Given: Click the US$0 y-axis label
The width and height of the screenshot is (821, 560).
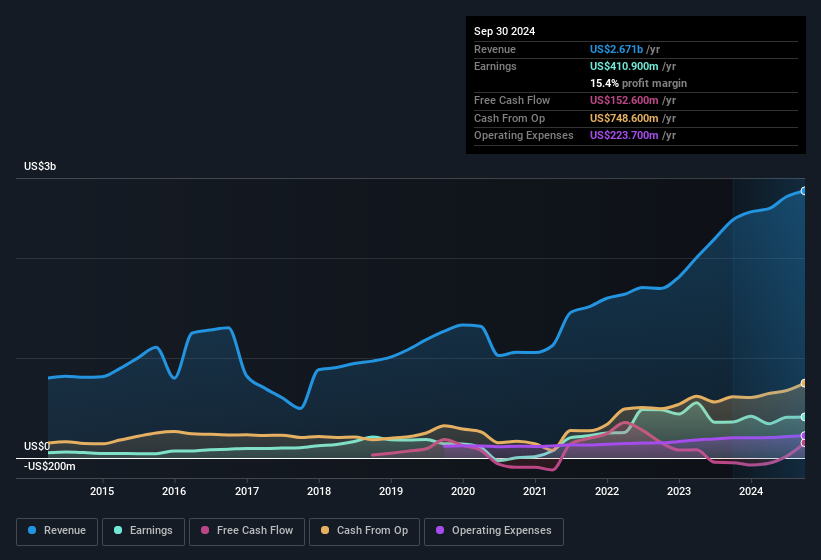Looking at the screenshot, I should (x=37, y=446).
